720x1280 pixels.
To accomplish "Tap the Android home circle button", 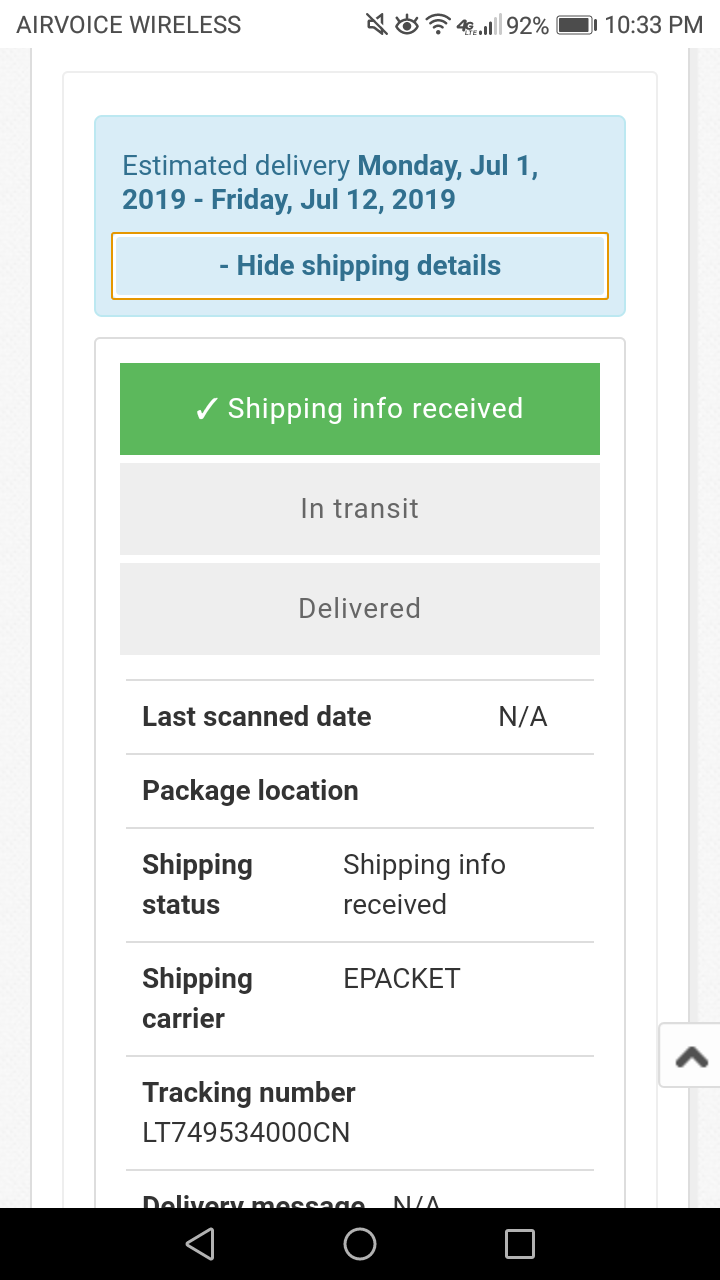I will click(360, 1244).
